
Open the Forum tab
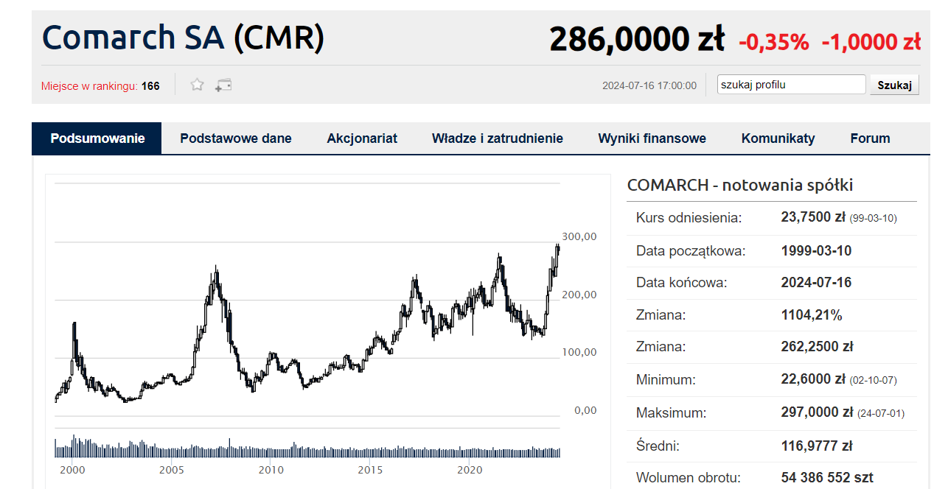tap(870, 138)
